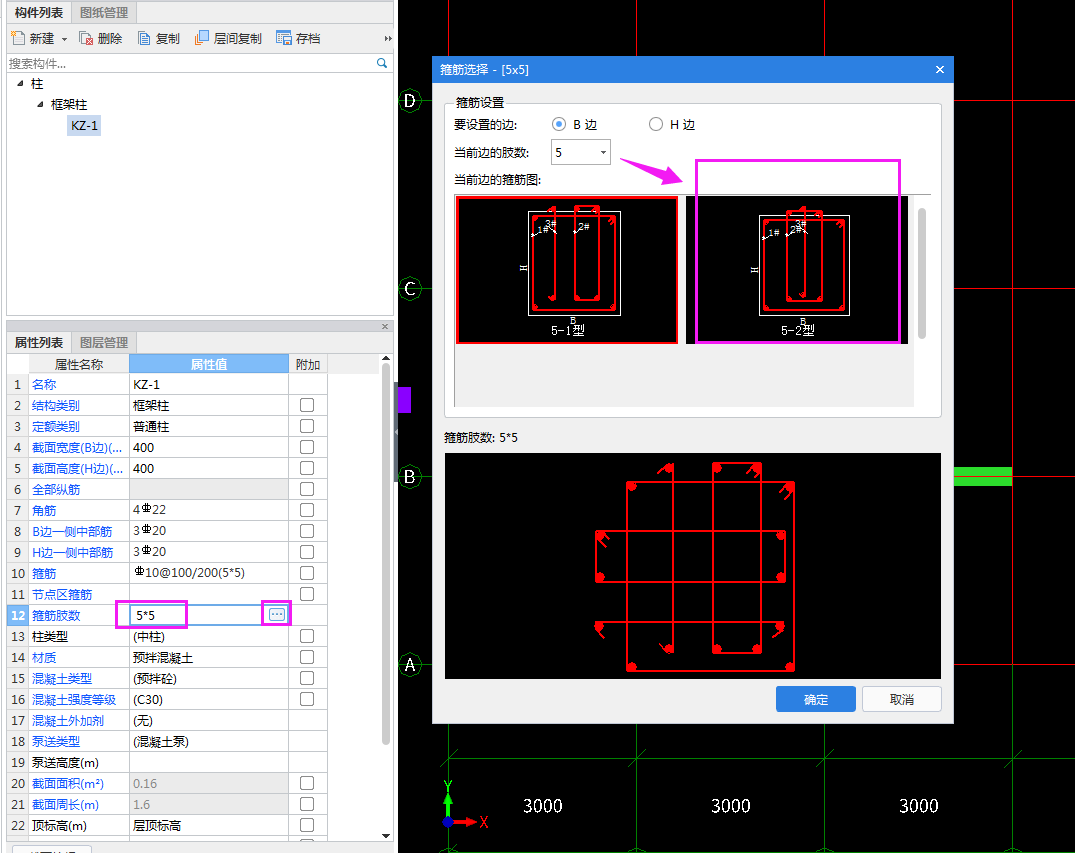Select the B 边 radio button
This screenshot has width=1075, height=853.
click(559, 124)
